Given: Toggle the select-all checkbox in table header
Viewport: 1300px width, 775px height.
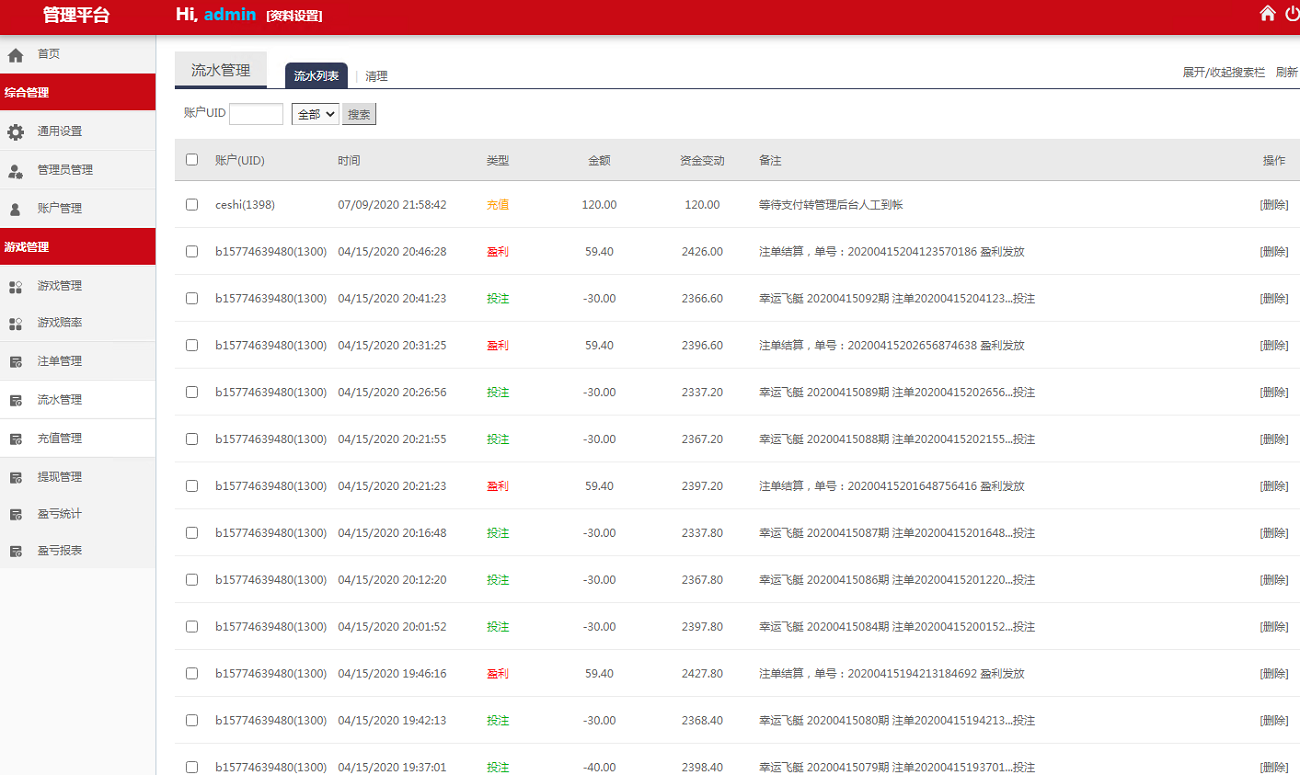Looking at the screenshot, I should point(192,160).
